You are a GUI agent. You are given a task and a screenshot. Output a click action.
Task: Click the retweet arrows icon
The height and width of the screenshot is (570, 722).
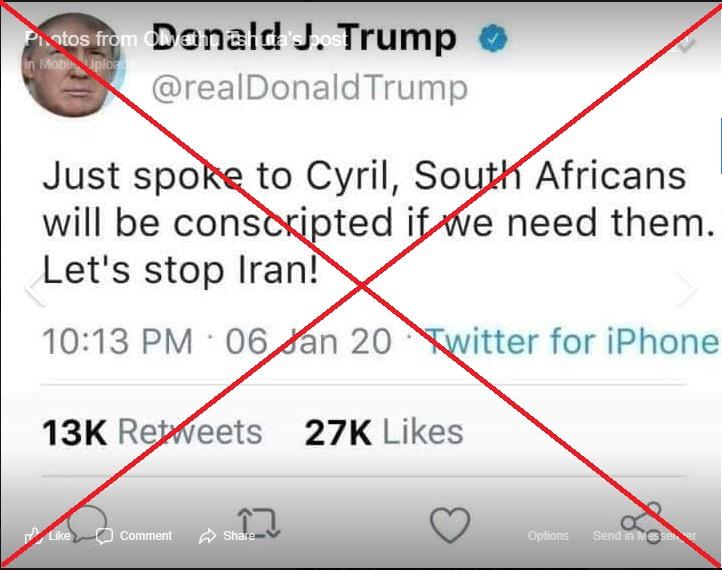point(259,523)
